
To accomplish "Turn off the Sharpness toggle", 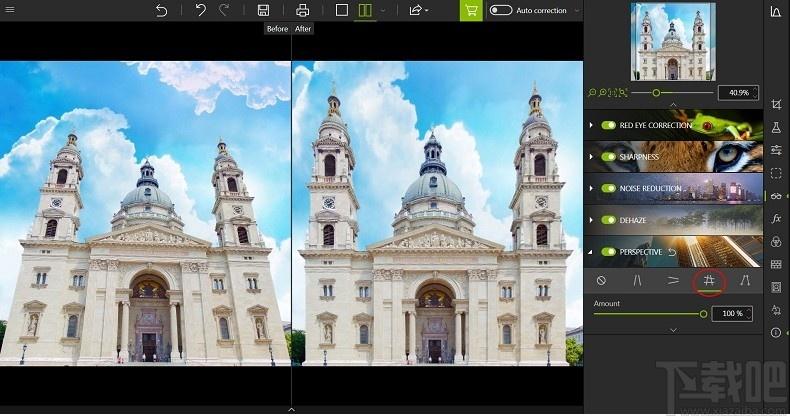I will click(608, 157).
